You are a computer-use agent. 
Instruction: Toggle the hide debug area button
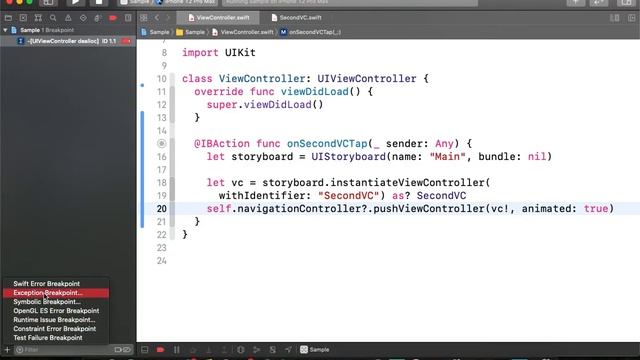click(x=145, y=350)
